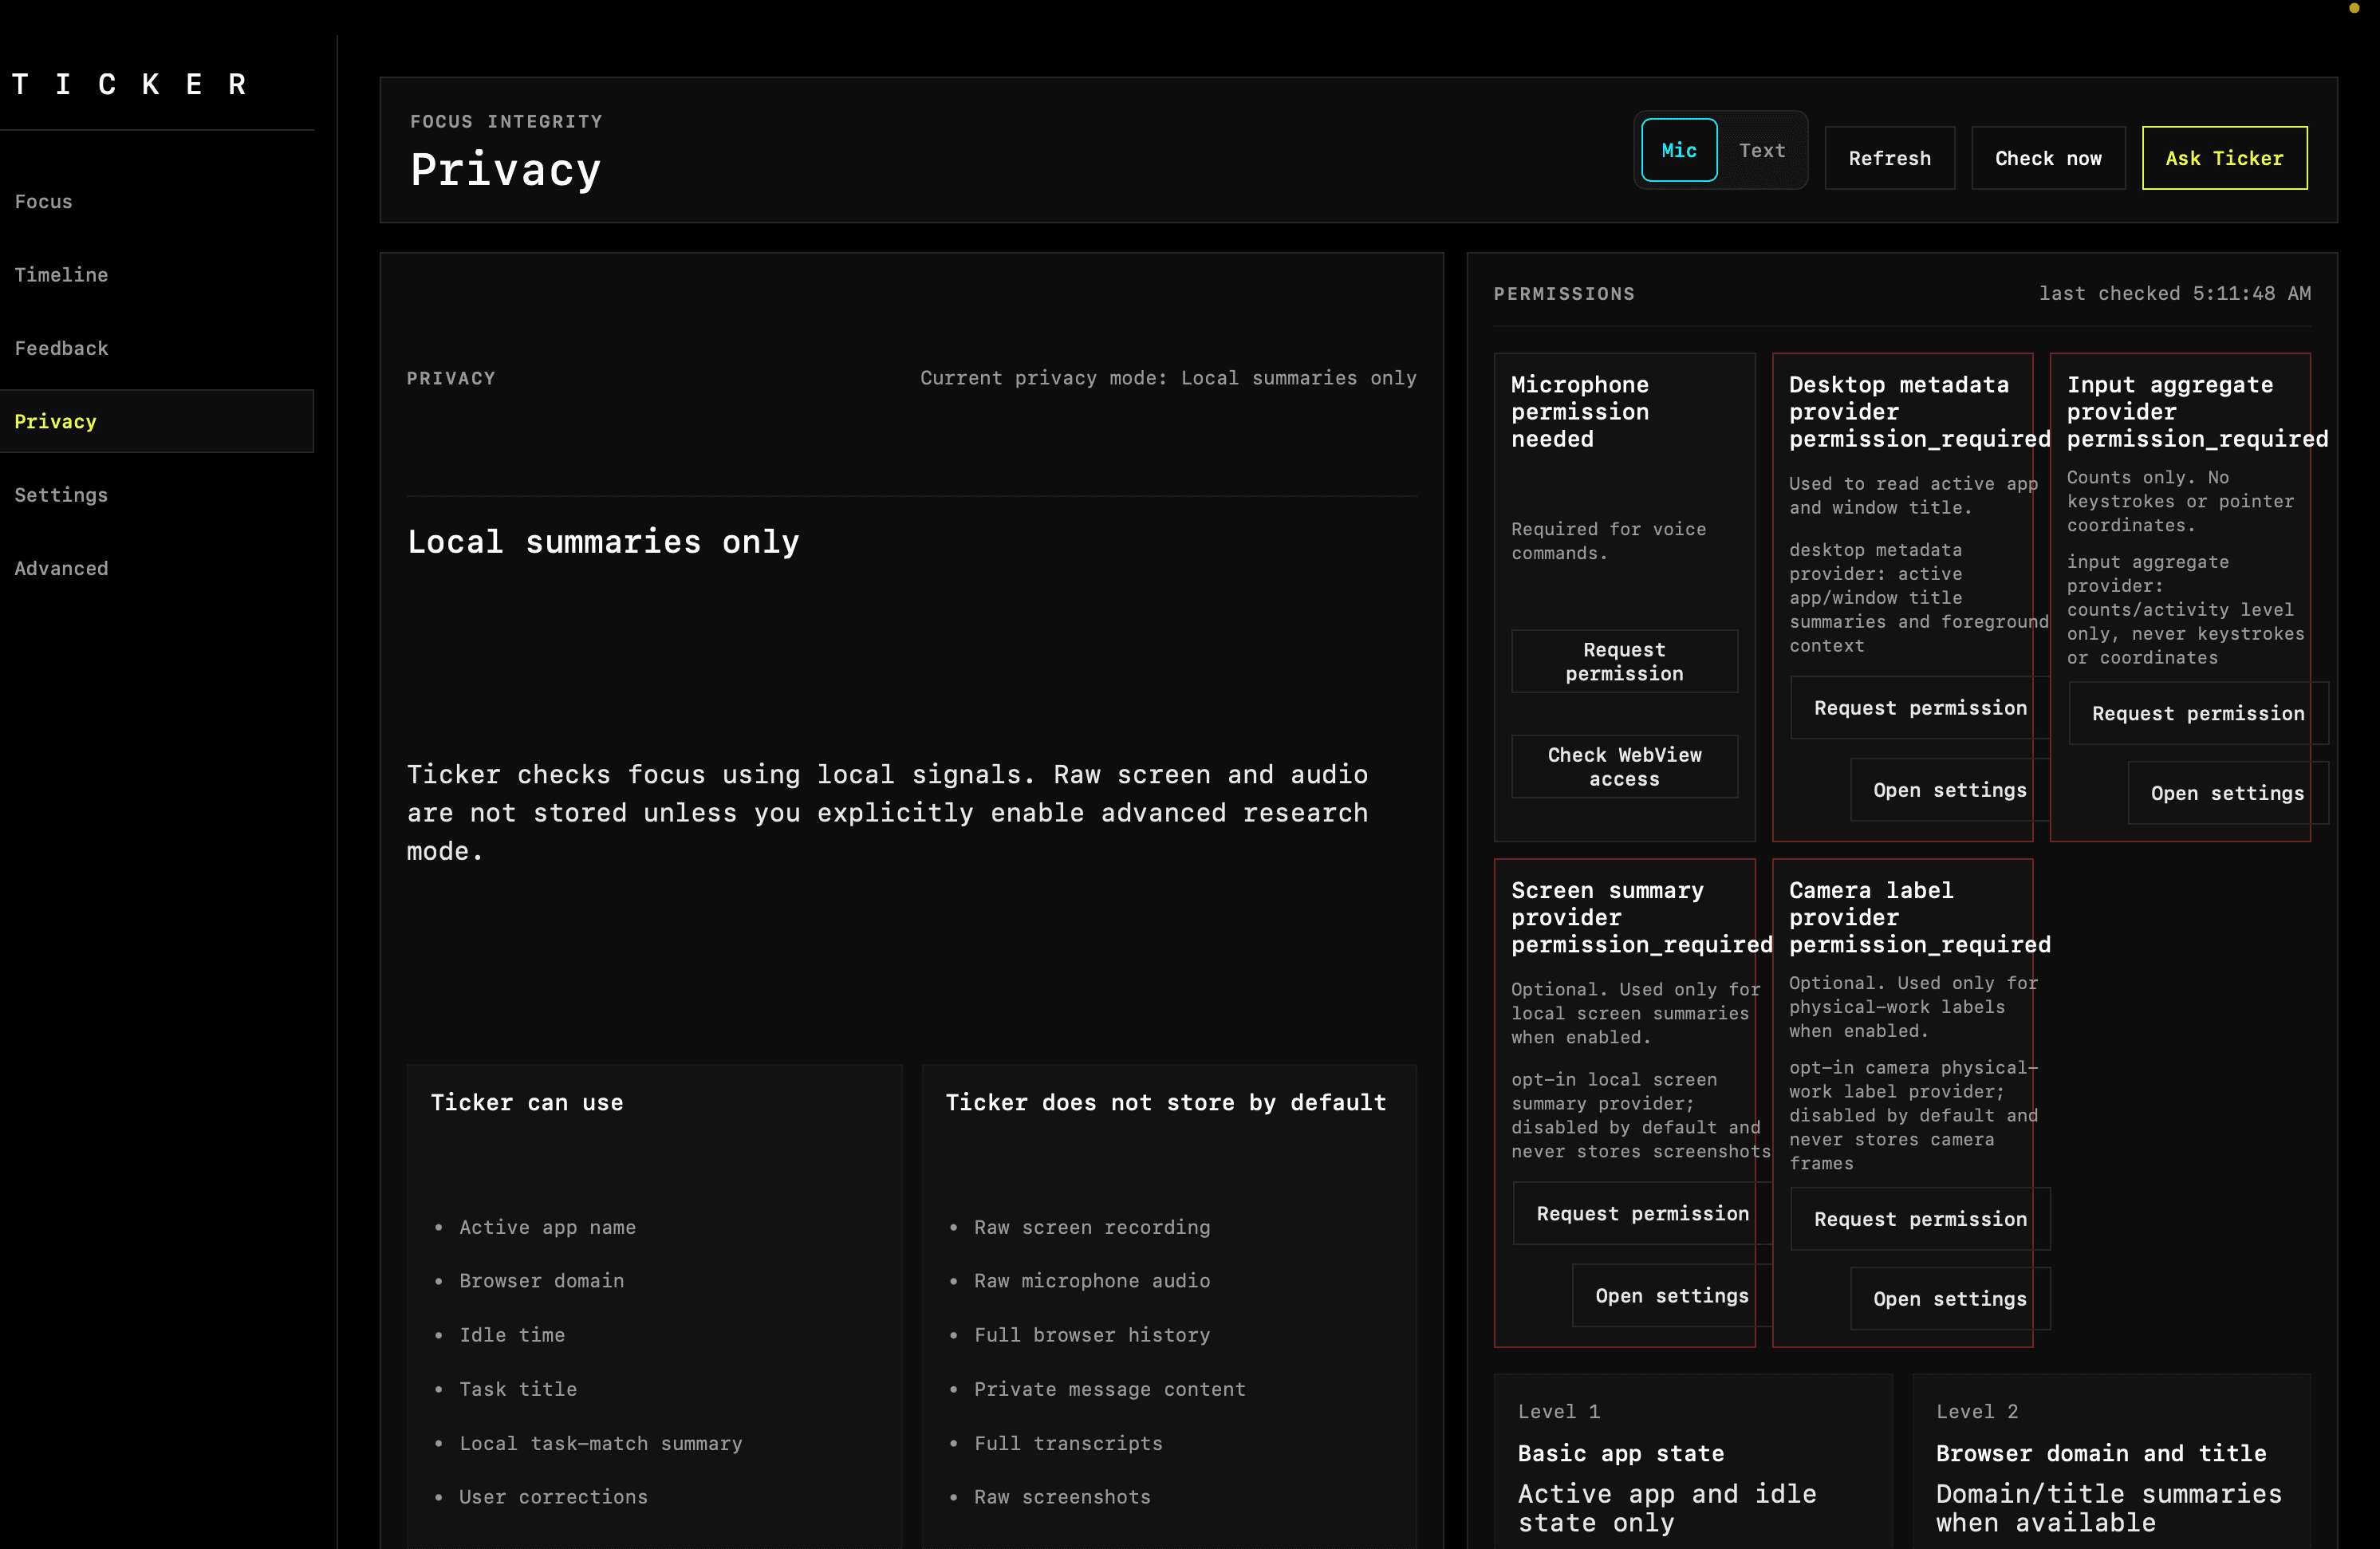Open settings for Screen summary provider
This screenshot has width=2380, height=1549.
pyautogui.click(x=1672, y=1296)
